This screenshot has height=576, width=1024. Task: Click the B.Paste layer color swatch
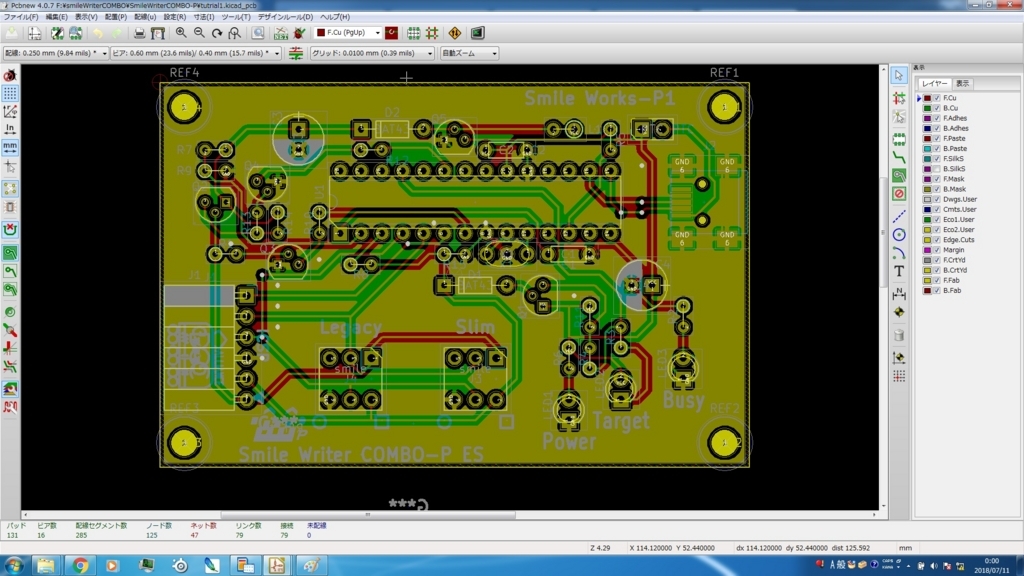point(927,149)
